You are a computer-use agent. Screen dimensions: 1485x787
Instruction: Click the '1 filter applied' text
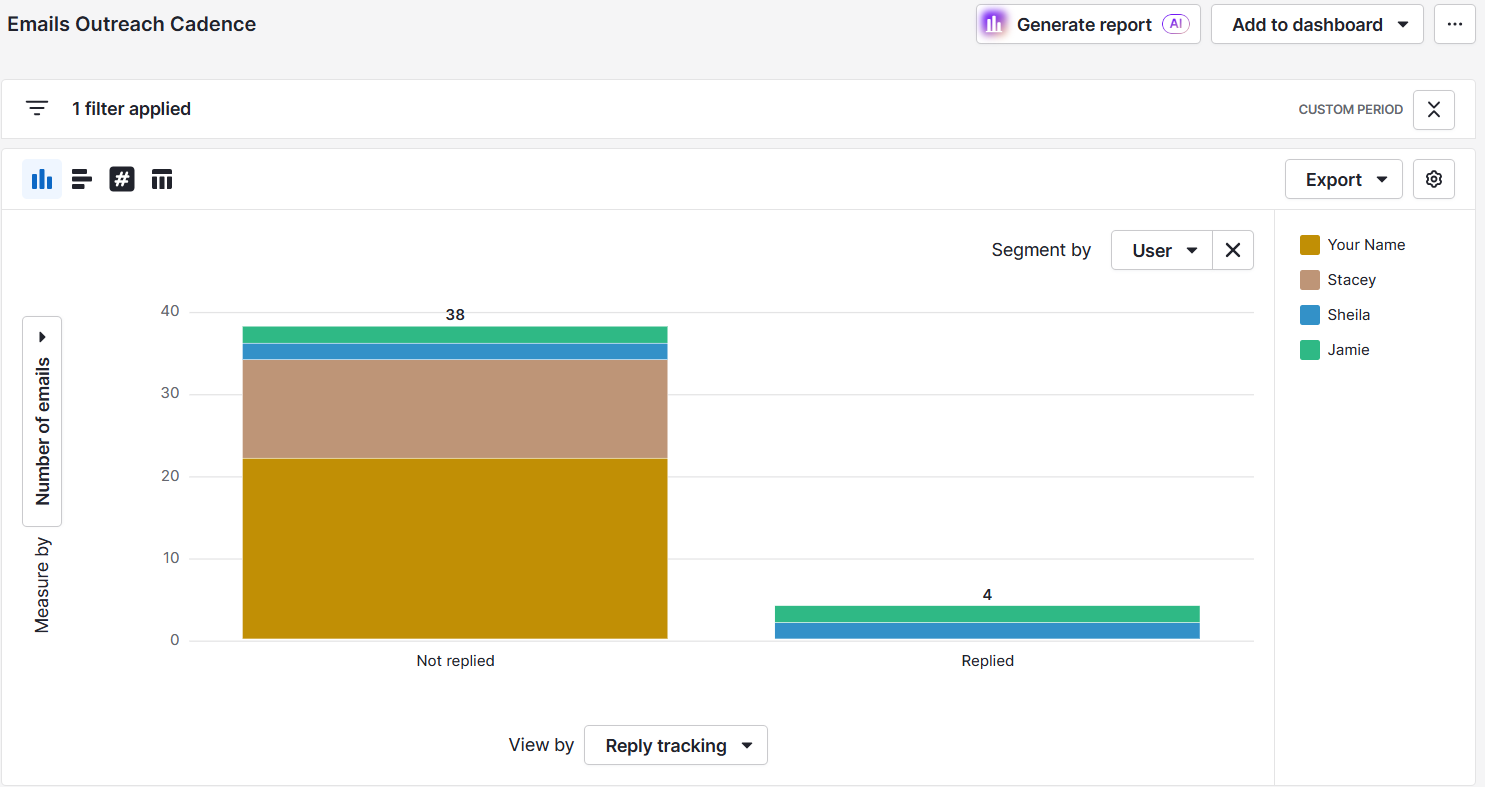pos(131,108)
